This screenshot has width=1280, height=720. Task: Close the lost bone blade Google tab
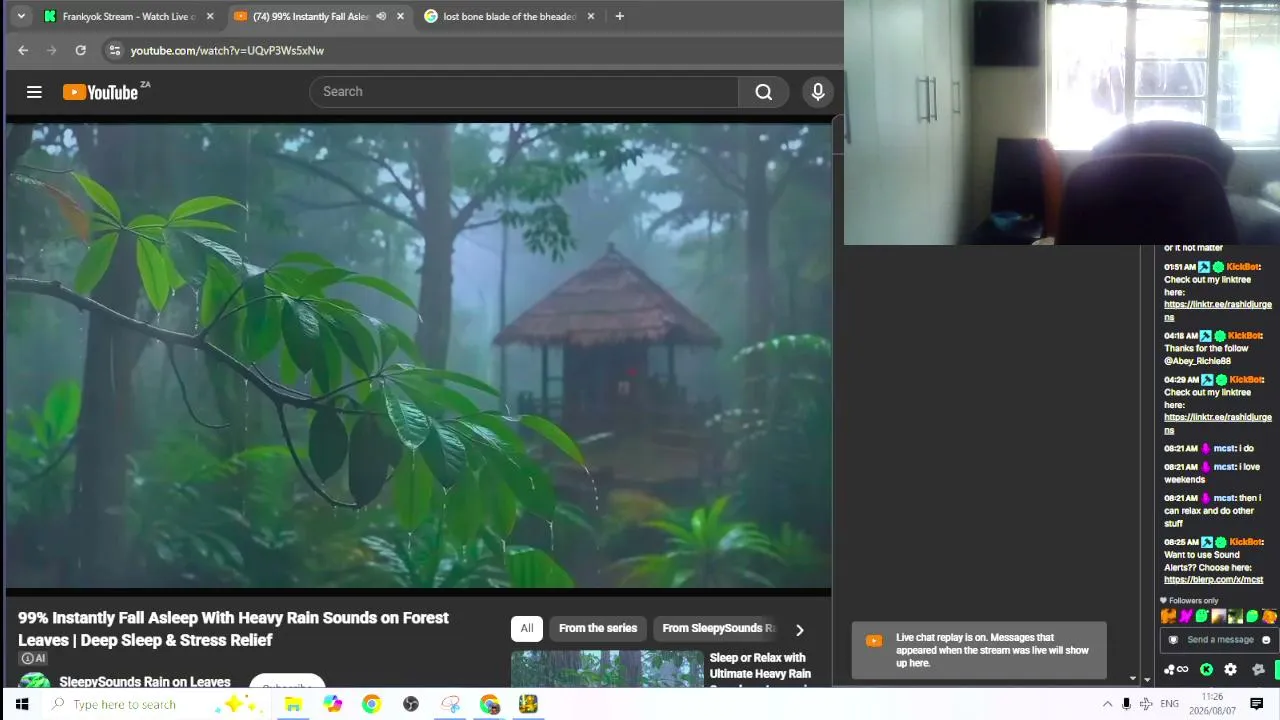pos(591,16)
